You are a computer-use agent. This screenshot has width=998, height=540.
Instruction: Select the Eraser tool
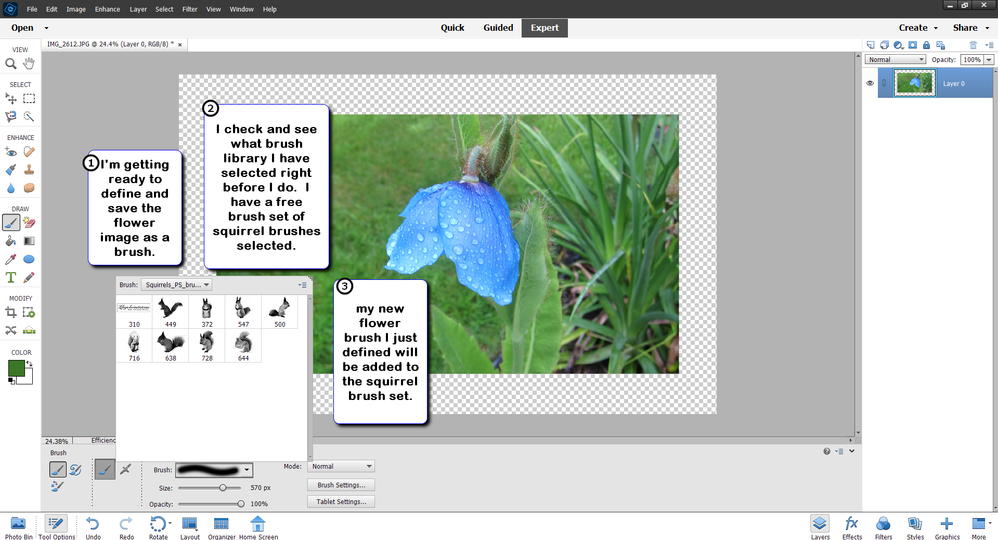tap(29, 223)
